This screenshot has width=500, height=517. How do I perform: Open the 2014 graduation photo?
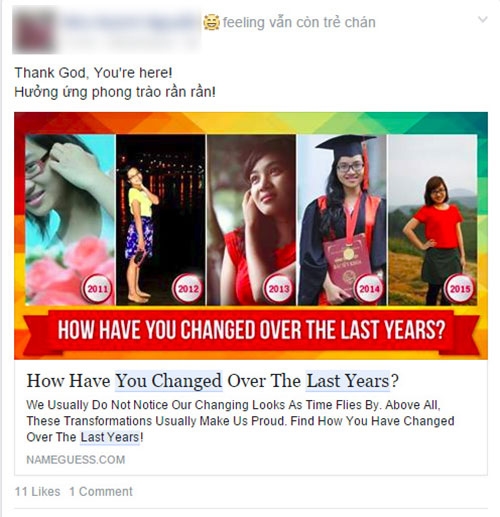pos(342,220)
